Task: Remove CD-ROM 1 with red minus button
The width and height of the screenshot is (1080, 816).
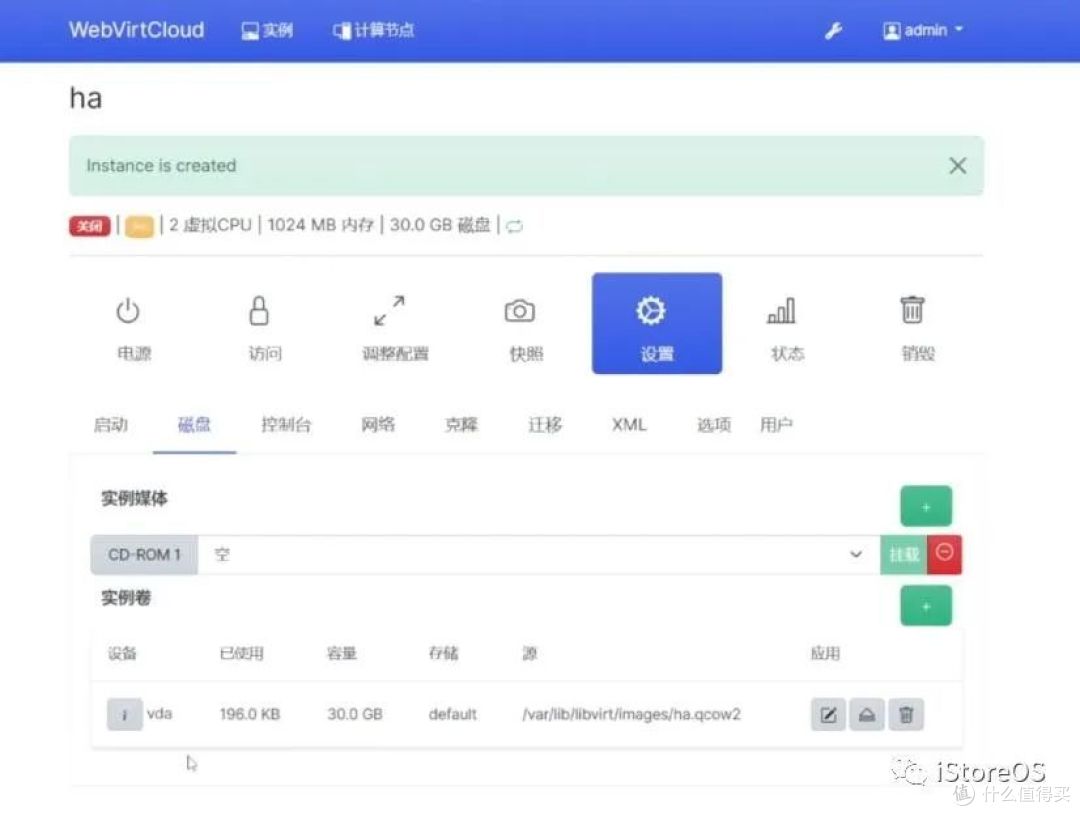Action: [x=944, y=554]
